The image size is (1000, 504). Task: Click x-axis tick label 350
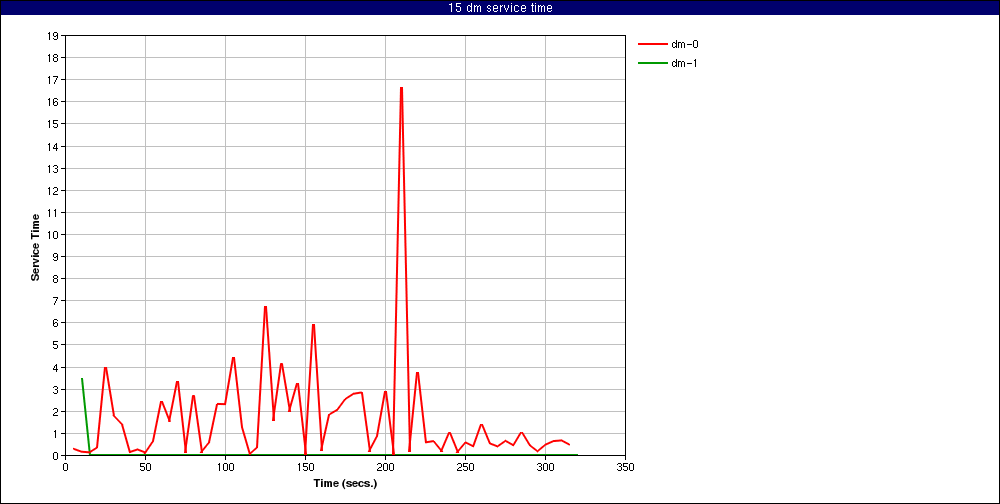coord(626,467)
